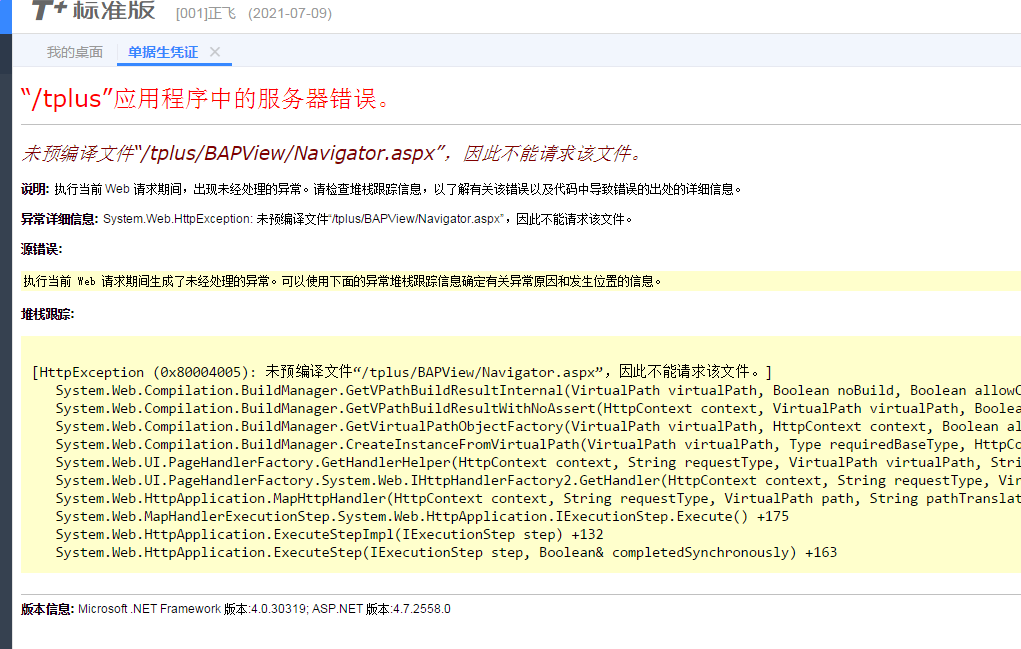Click the 版本信息: label
The image size is (1021, 649).
pyautogui.click(x=48, y=609)
